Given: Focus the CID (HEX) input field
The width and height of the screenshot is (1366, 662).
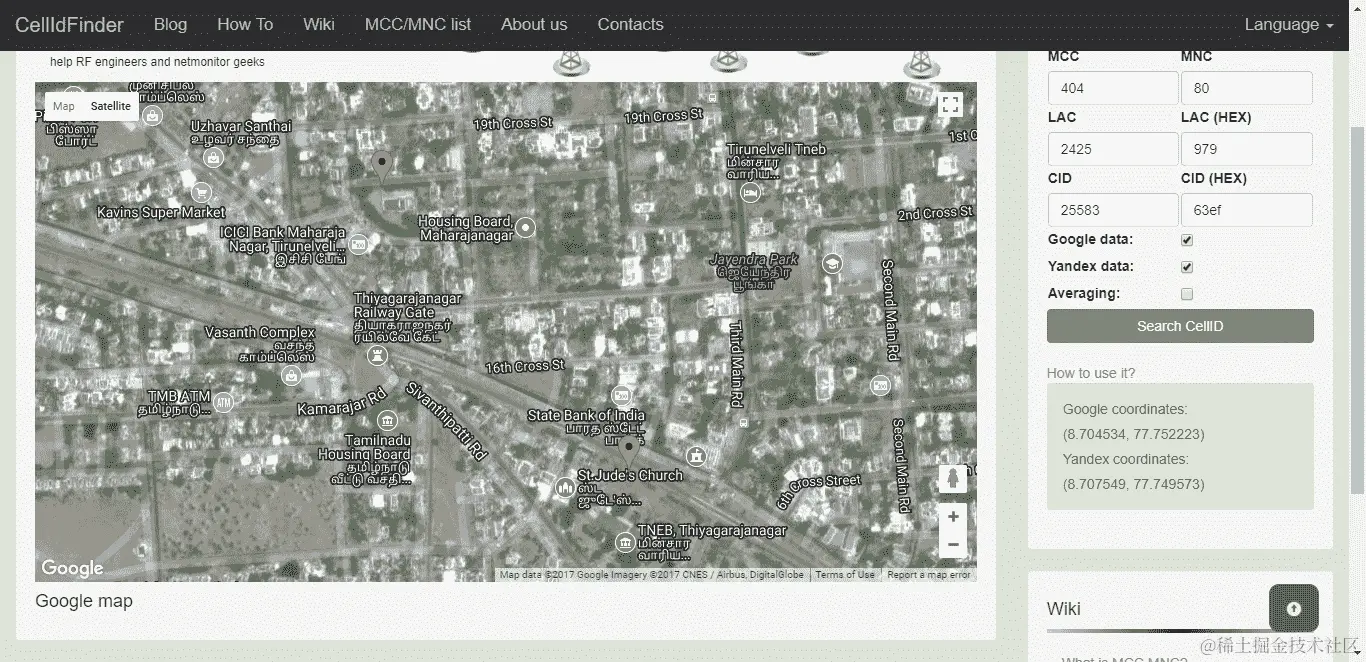Looking at the screenshot, I should click(1246, 210).
